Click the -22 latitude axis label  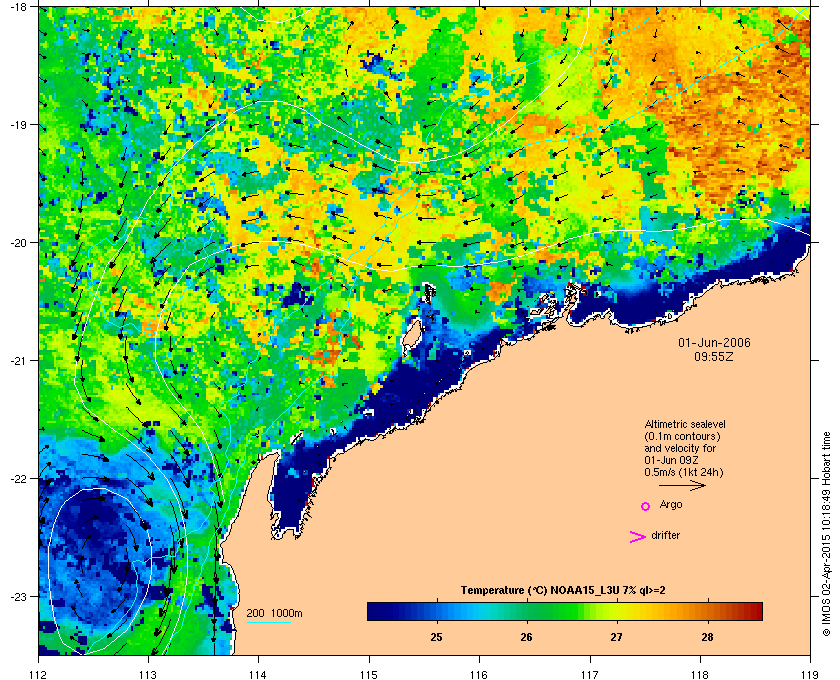coord(19,478)
